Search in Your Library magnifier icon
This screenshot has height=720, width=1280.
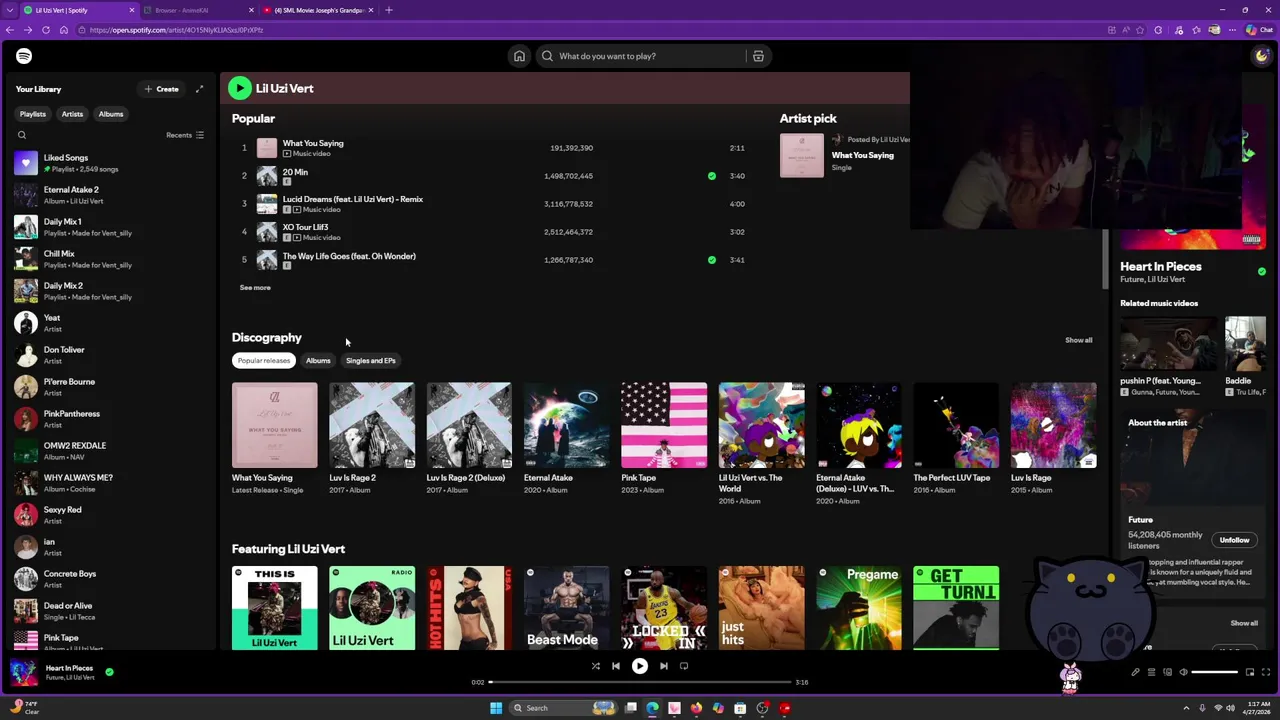pos(22,135)
